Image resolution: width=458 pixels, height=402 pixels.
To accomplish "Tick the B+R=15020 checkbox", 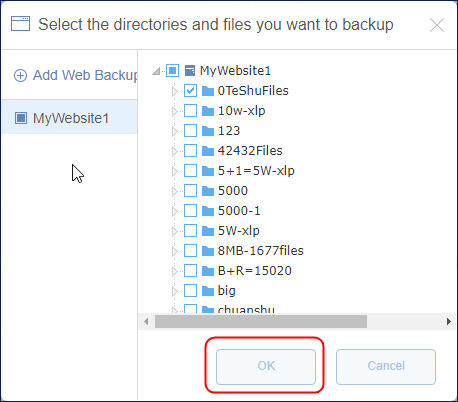I will point(190,271).
